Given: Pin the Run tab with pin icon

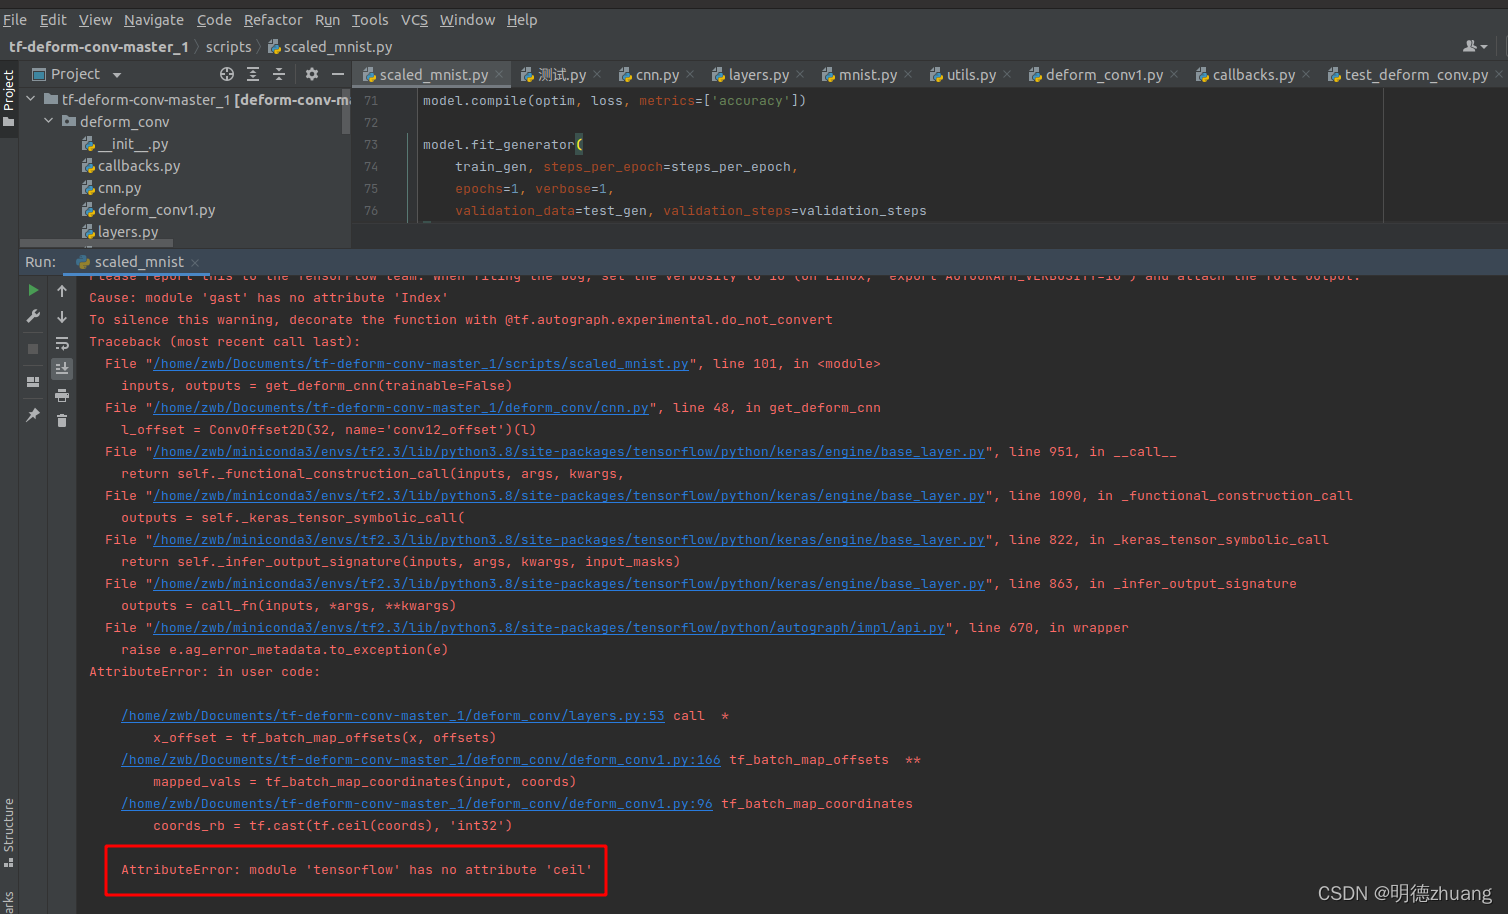Looking at the screenshot, I should point(33,414).
